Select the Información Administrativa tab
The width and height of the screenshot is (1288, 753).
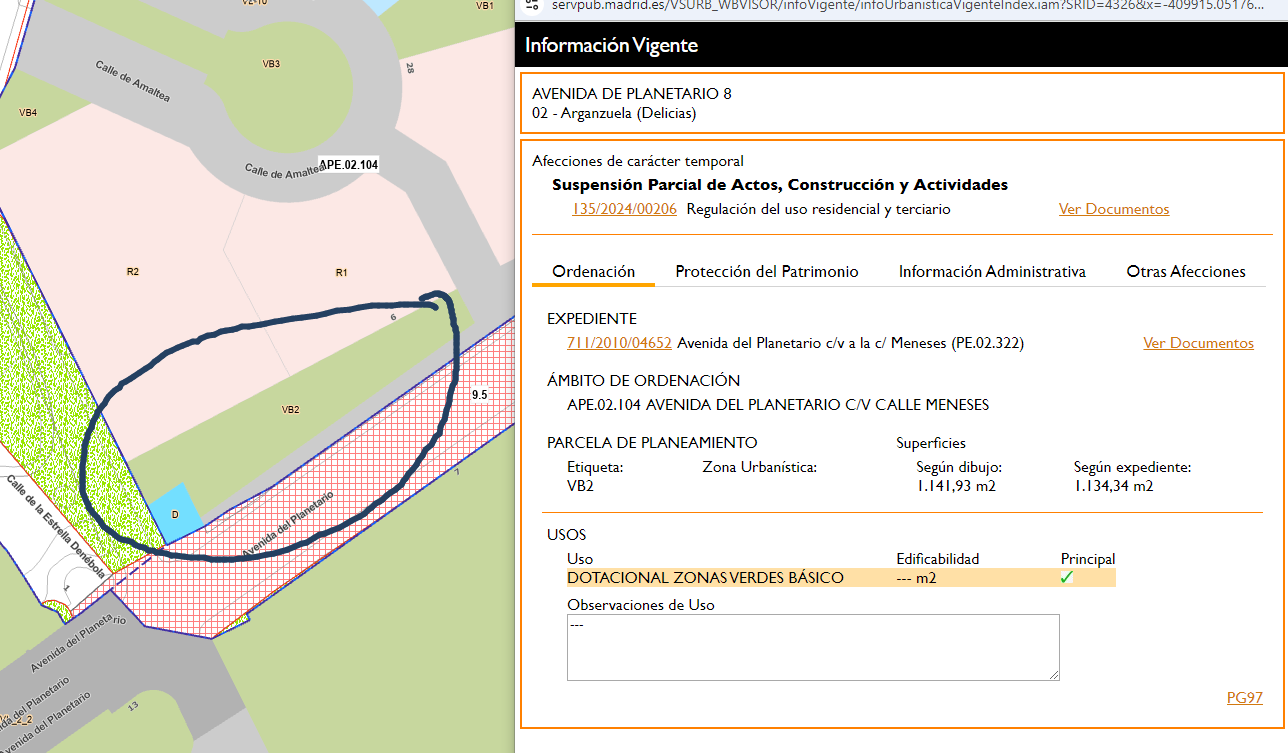tap(991, 271)
